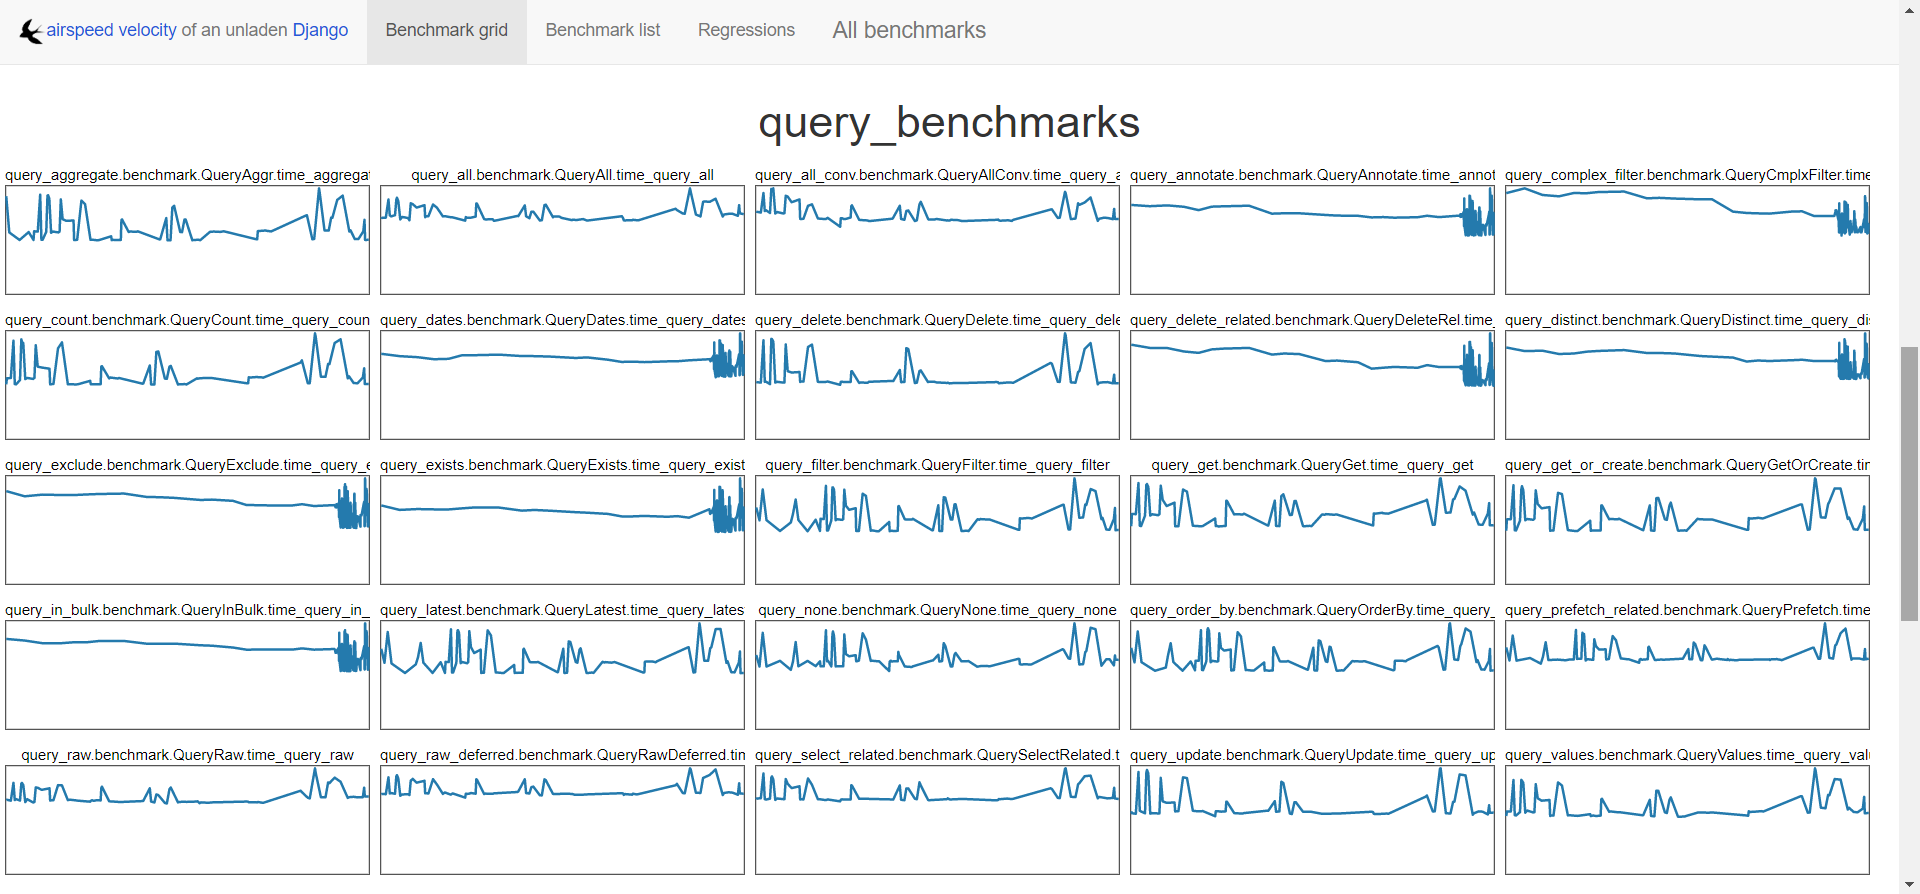Open the airspeed velocity home link
This screenshot has height=894, width=1920.
click(111, 30)
